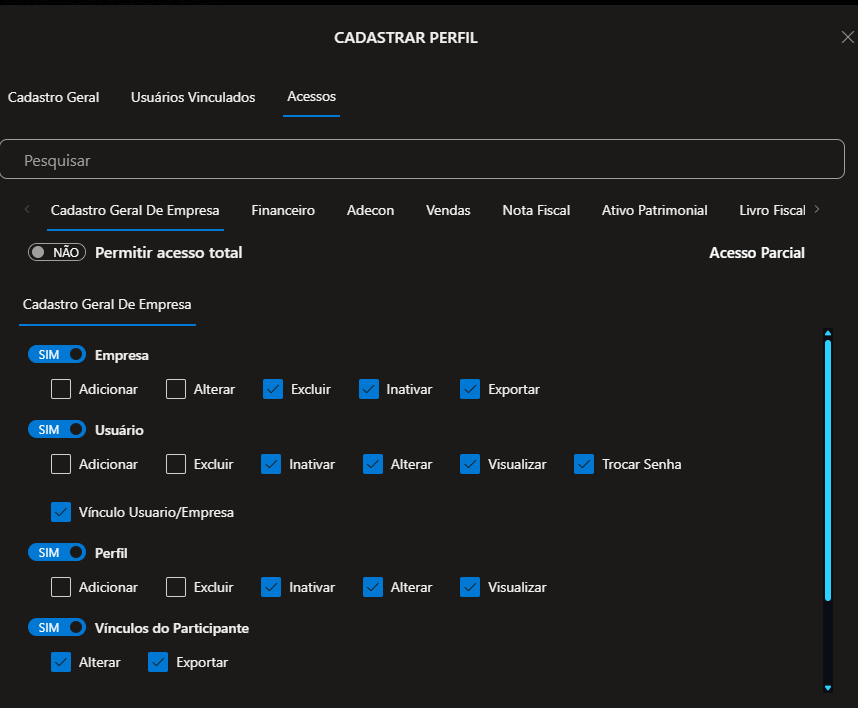858x708 pixels.
Task: Click scrollbar up arrow in permissions list
Action: click(828, 333)
